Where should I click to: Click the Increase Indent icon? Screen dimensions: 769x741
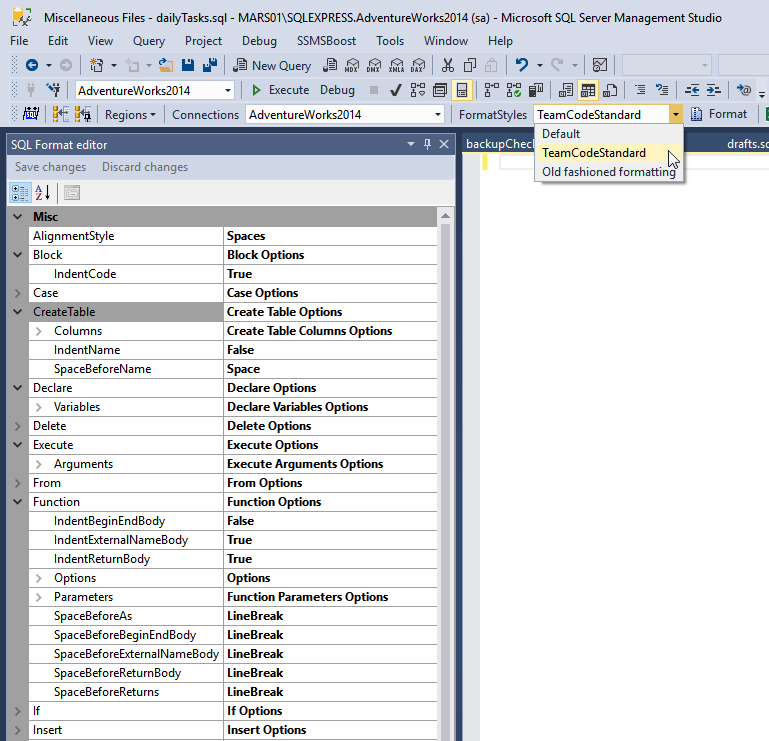point(714,90)
